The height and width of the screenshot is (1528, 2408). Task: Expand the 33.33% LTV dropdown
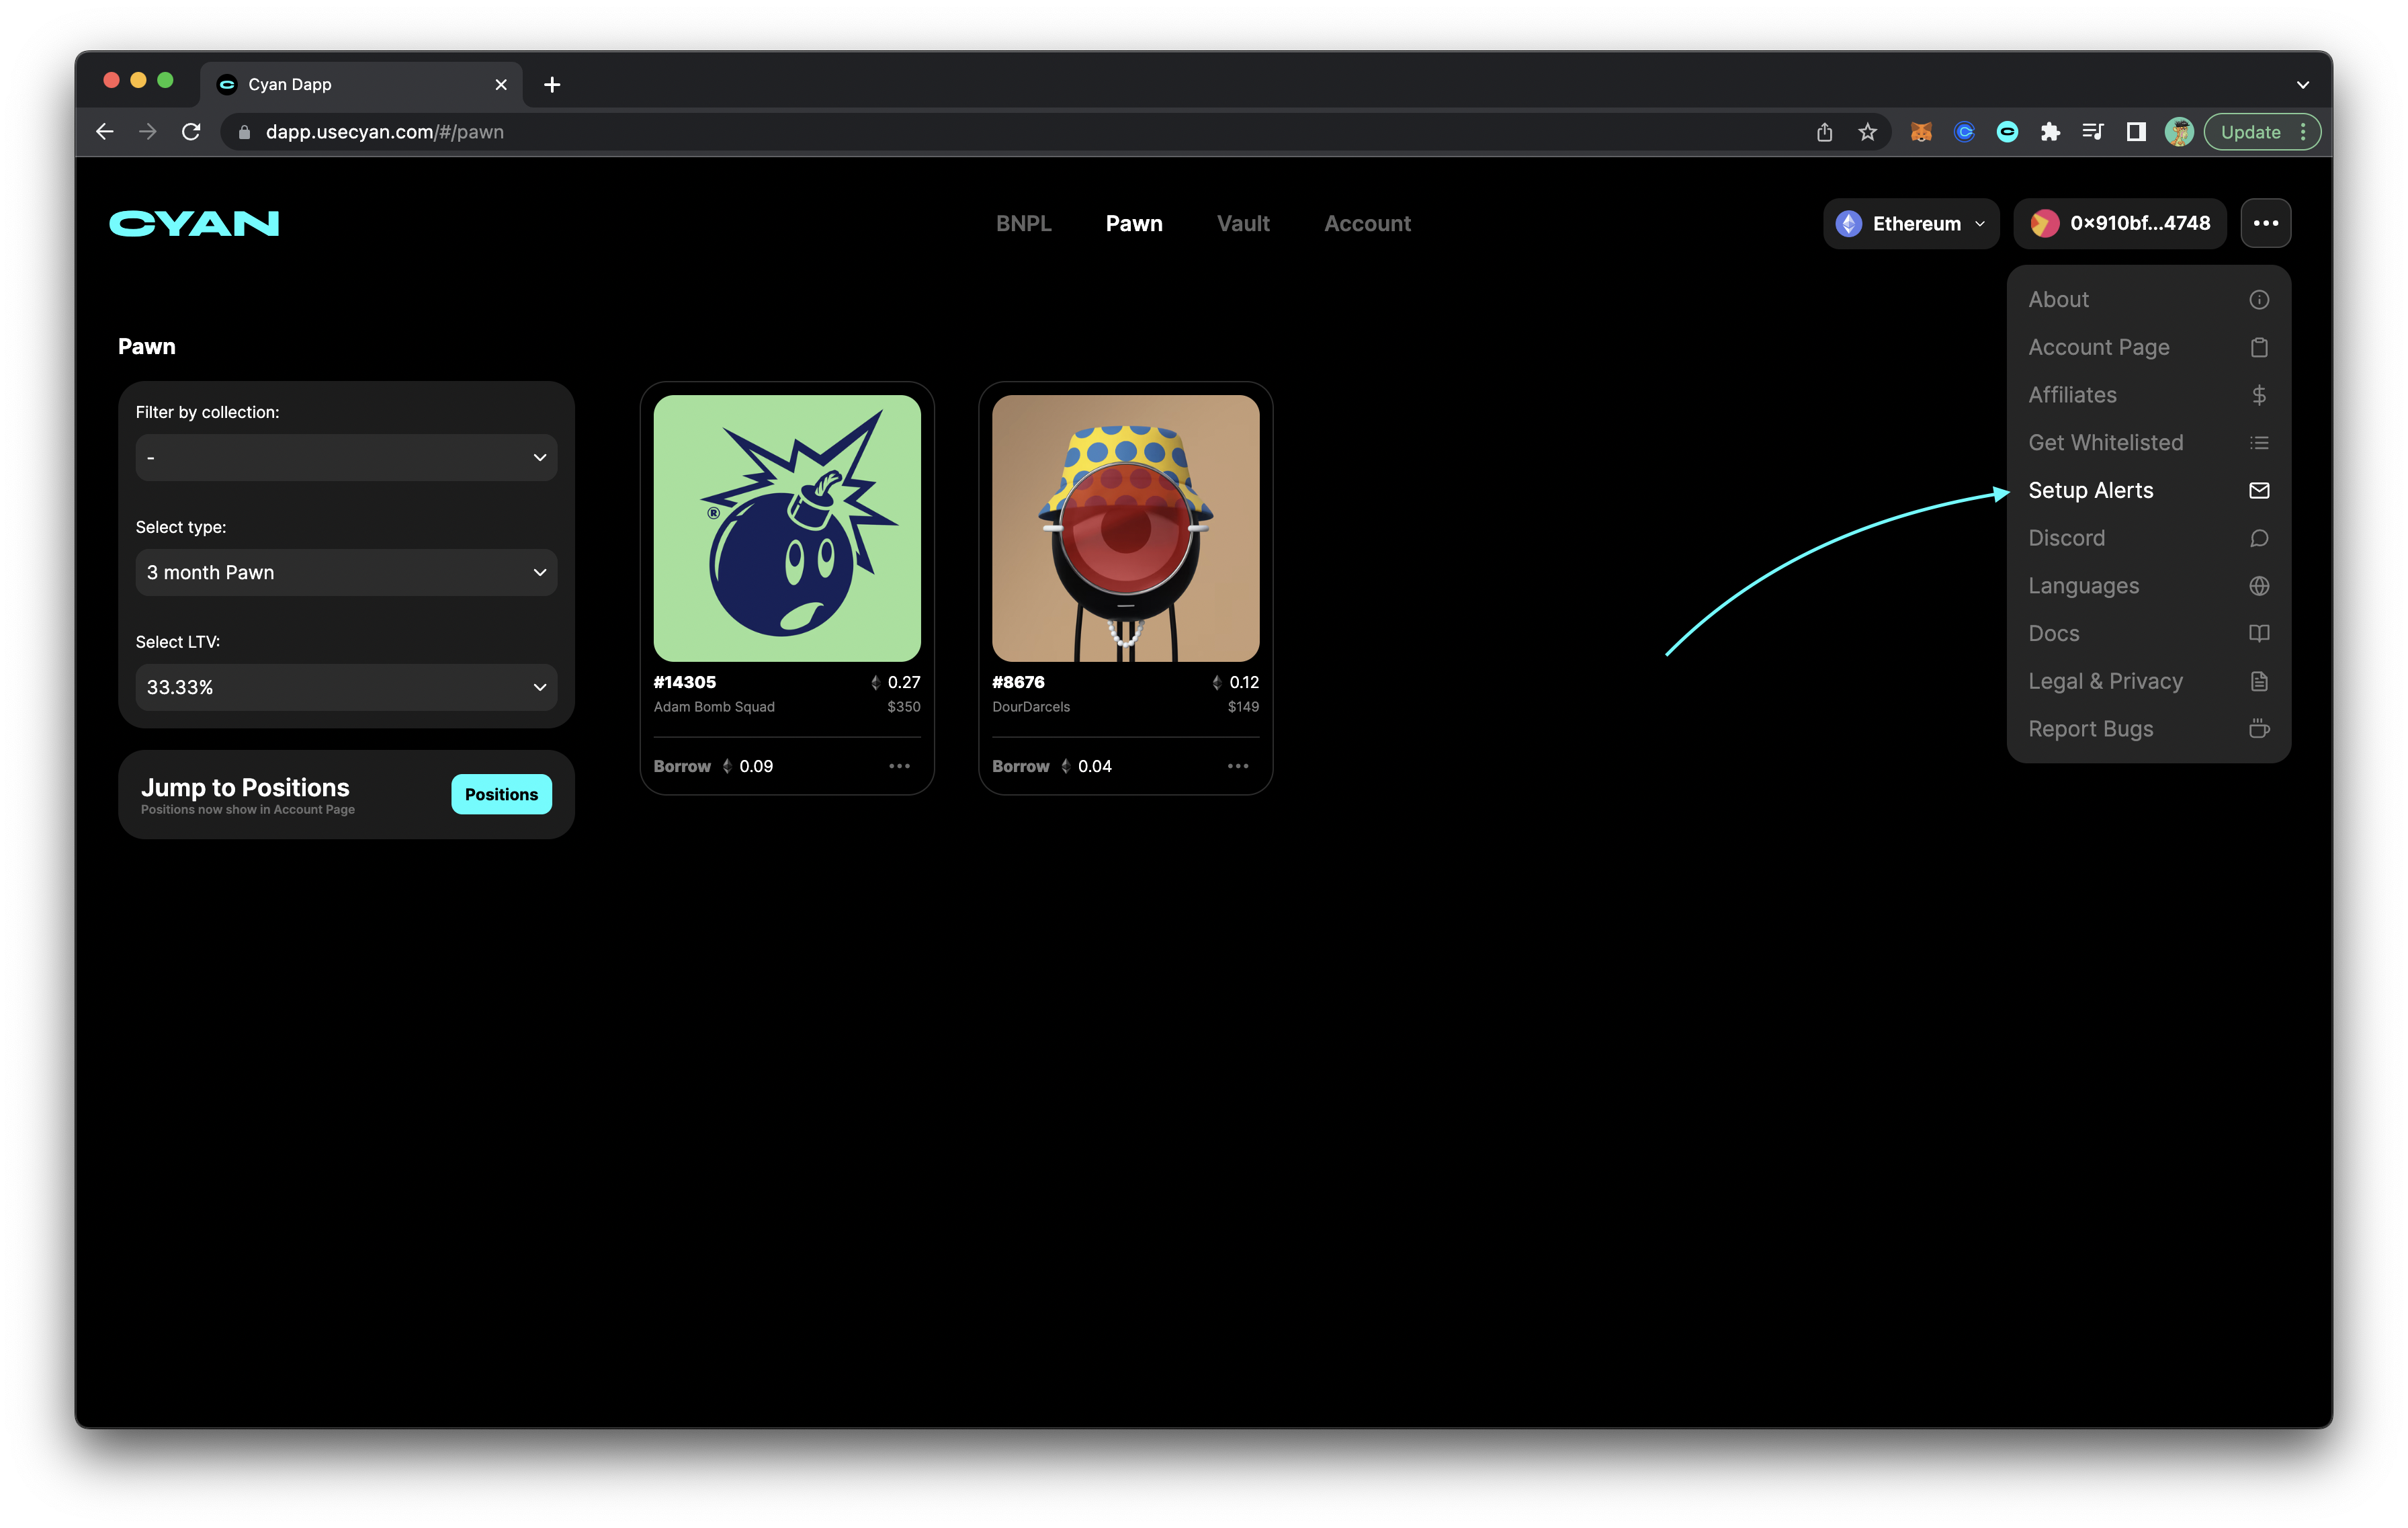(x=346, y=687)
